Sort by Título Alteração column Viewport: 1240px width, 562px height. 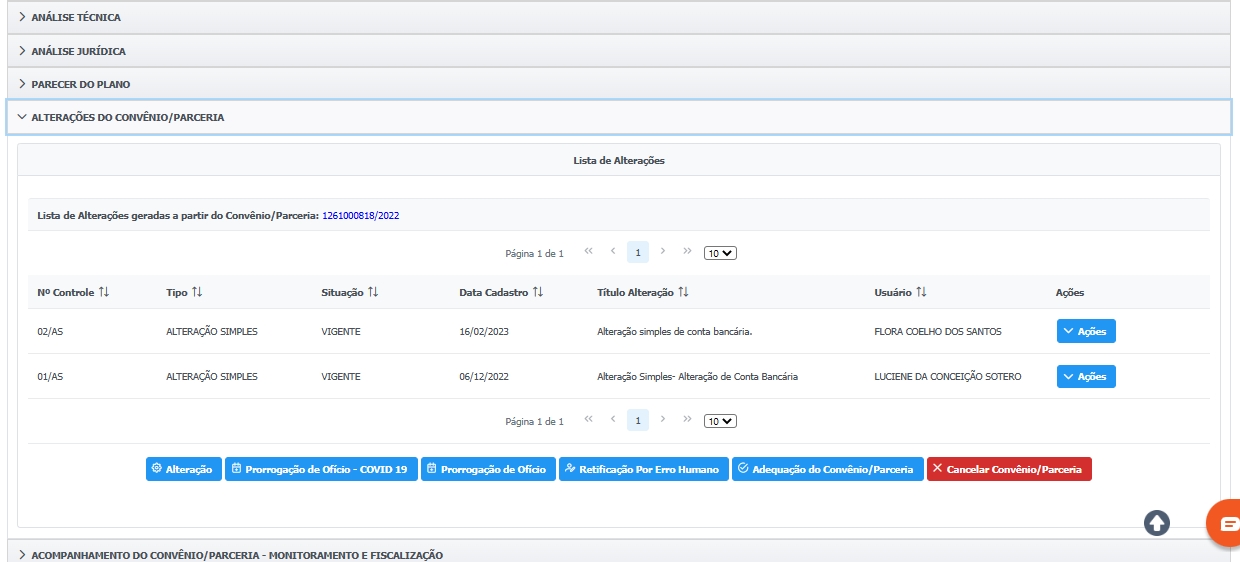(683, 292)
